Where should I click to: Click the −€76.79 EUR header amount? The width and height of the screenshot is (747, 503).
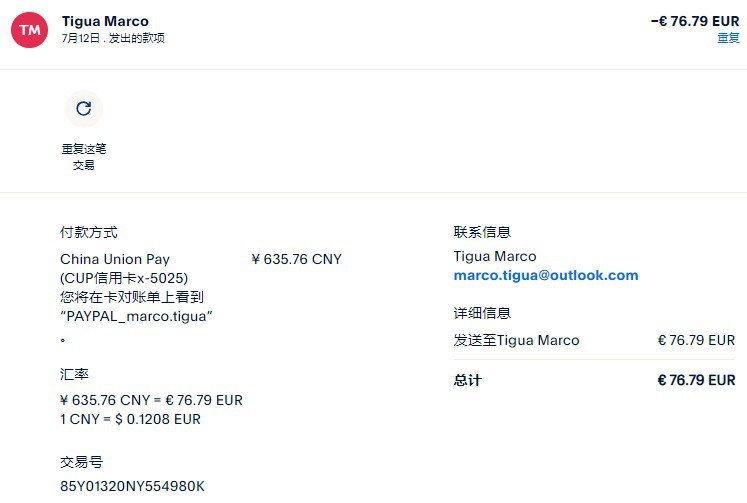pos(694,21)
